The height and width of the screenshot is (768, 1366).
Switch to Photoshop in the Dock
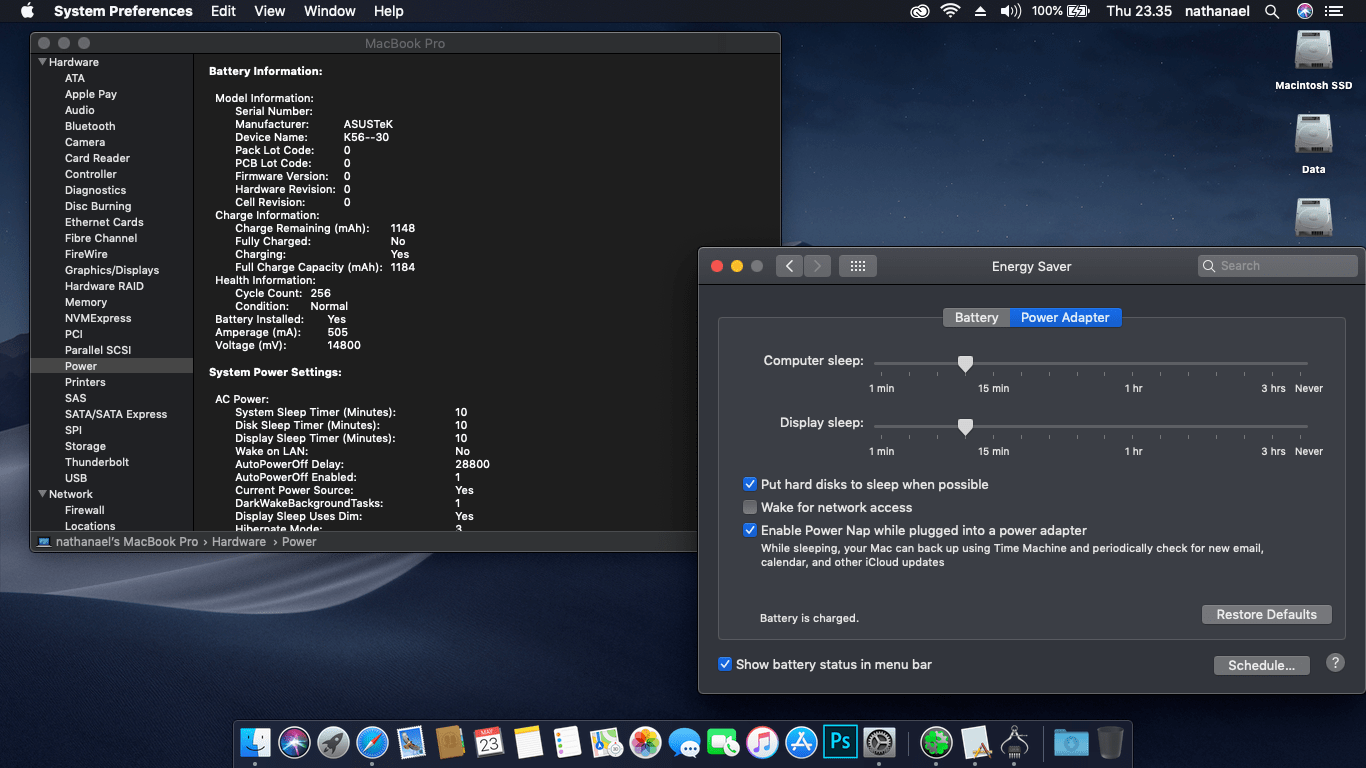click(x=840, y=742)
